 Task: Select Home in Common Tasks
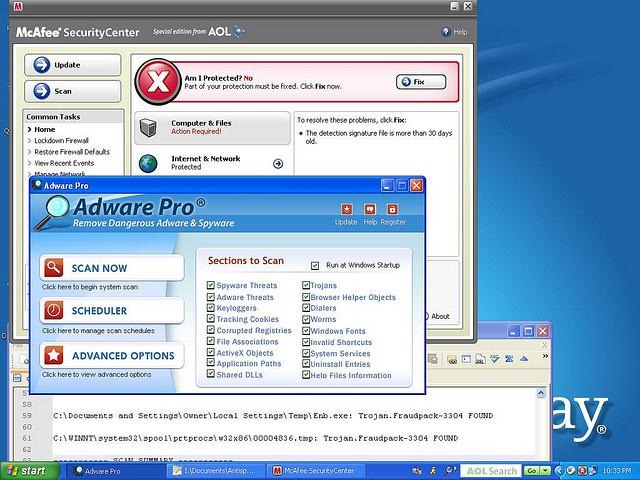click(x=45, y=129)
